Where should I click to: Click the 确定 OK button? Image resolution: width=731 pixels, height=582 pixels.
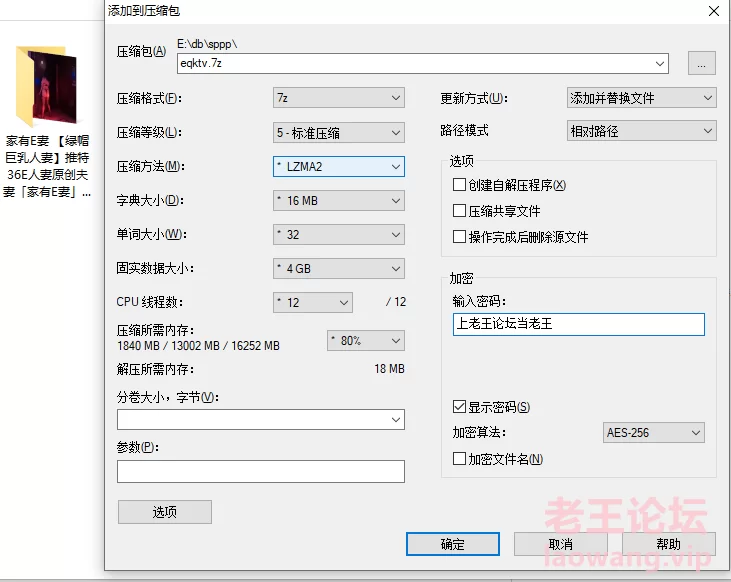point(453,544)
